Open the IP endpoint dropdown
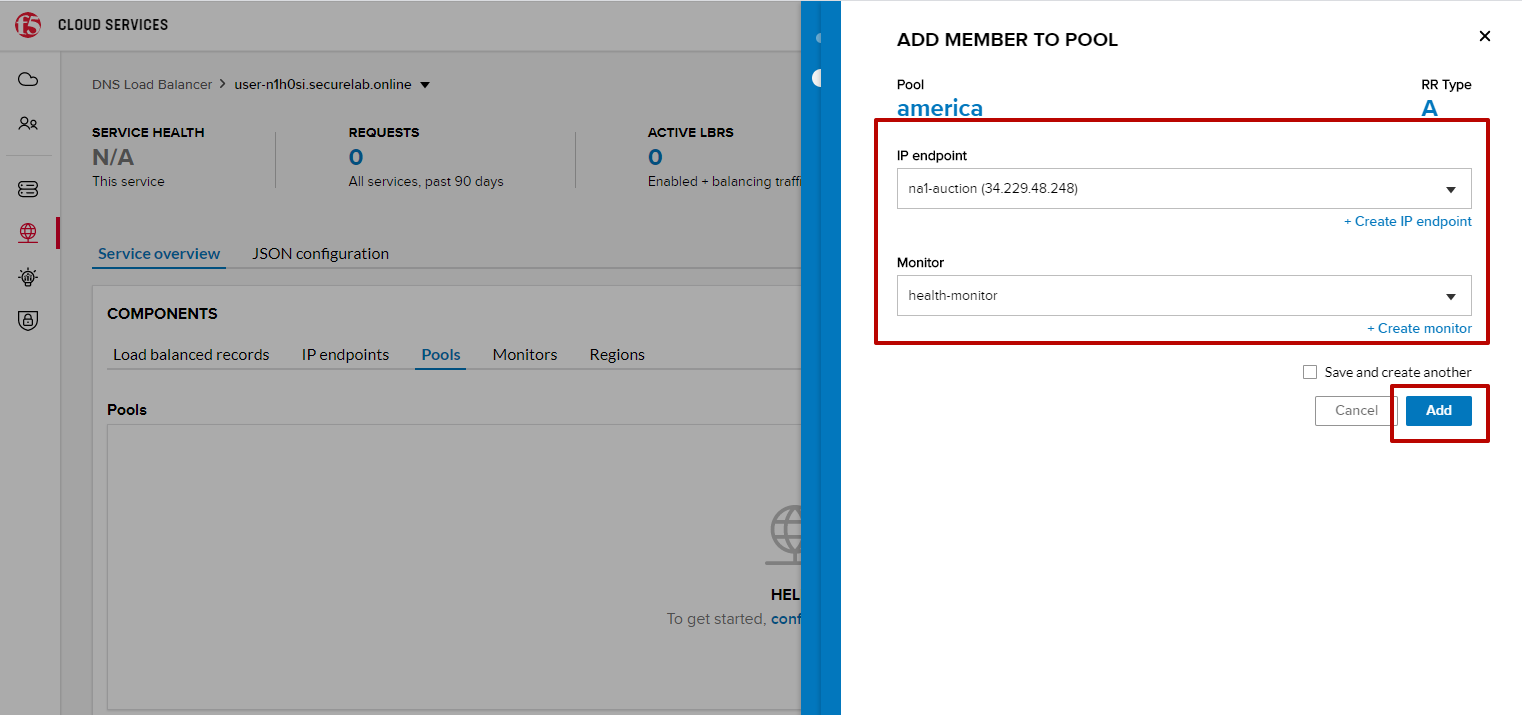1522x715 pixels. 1184,188
